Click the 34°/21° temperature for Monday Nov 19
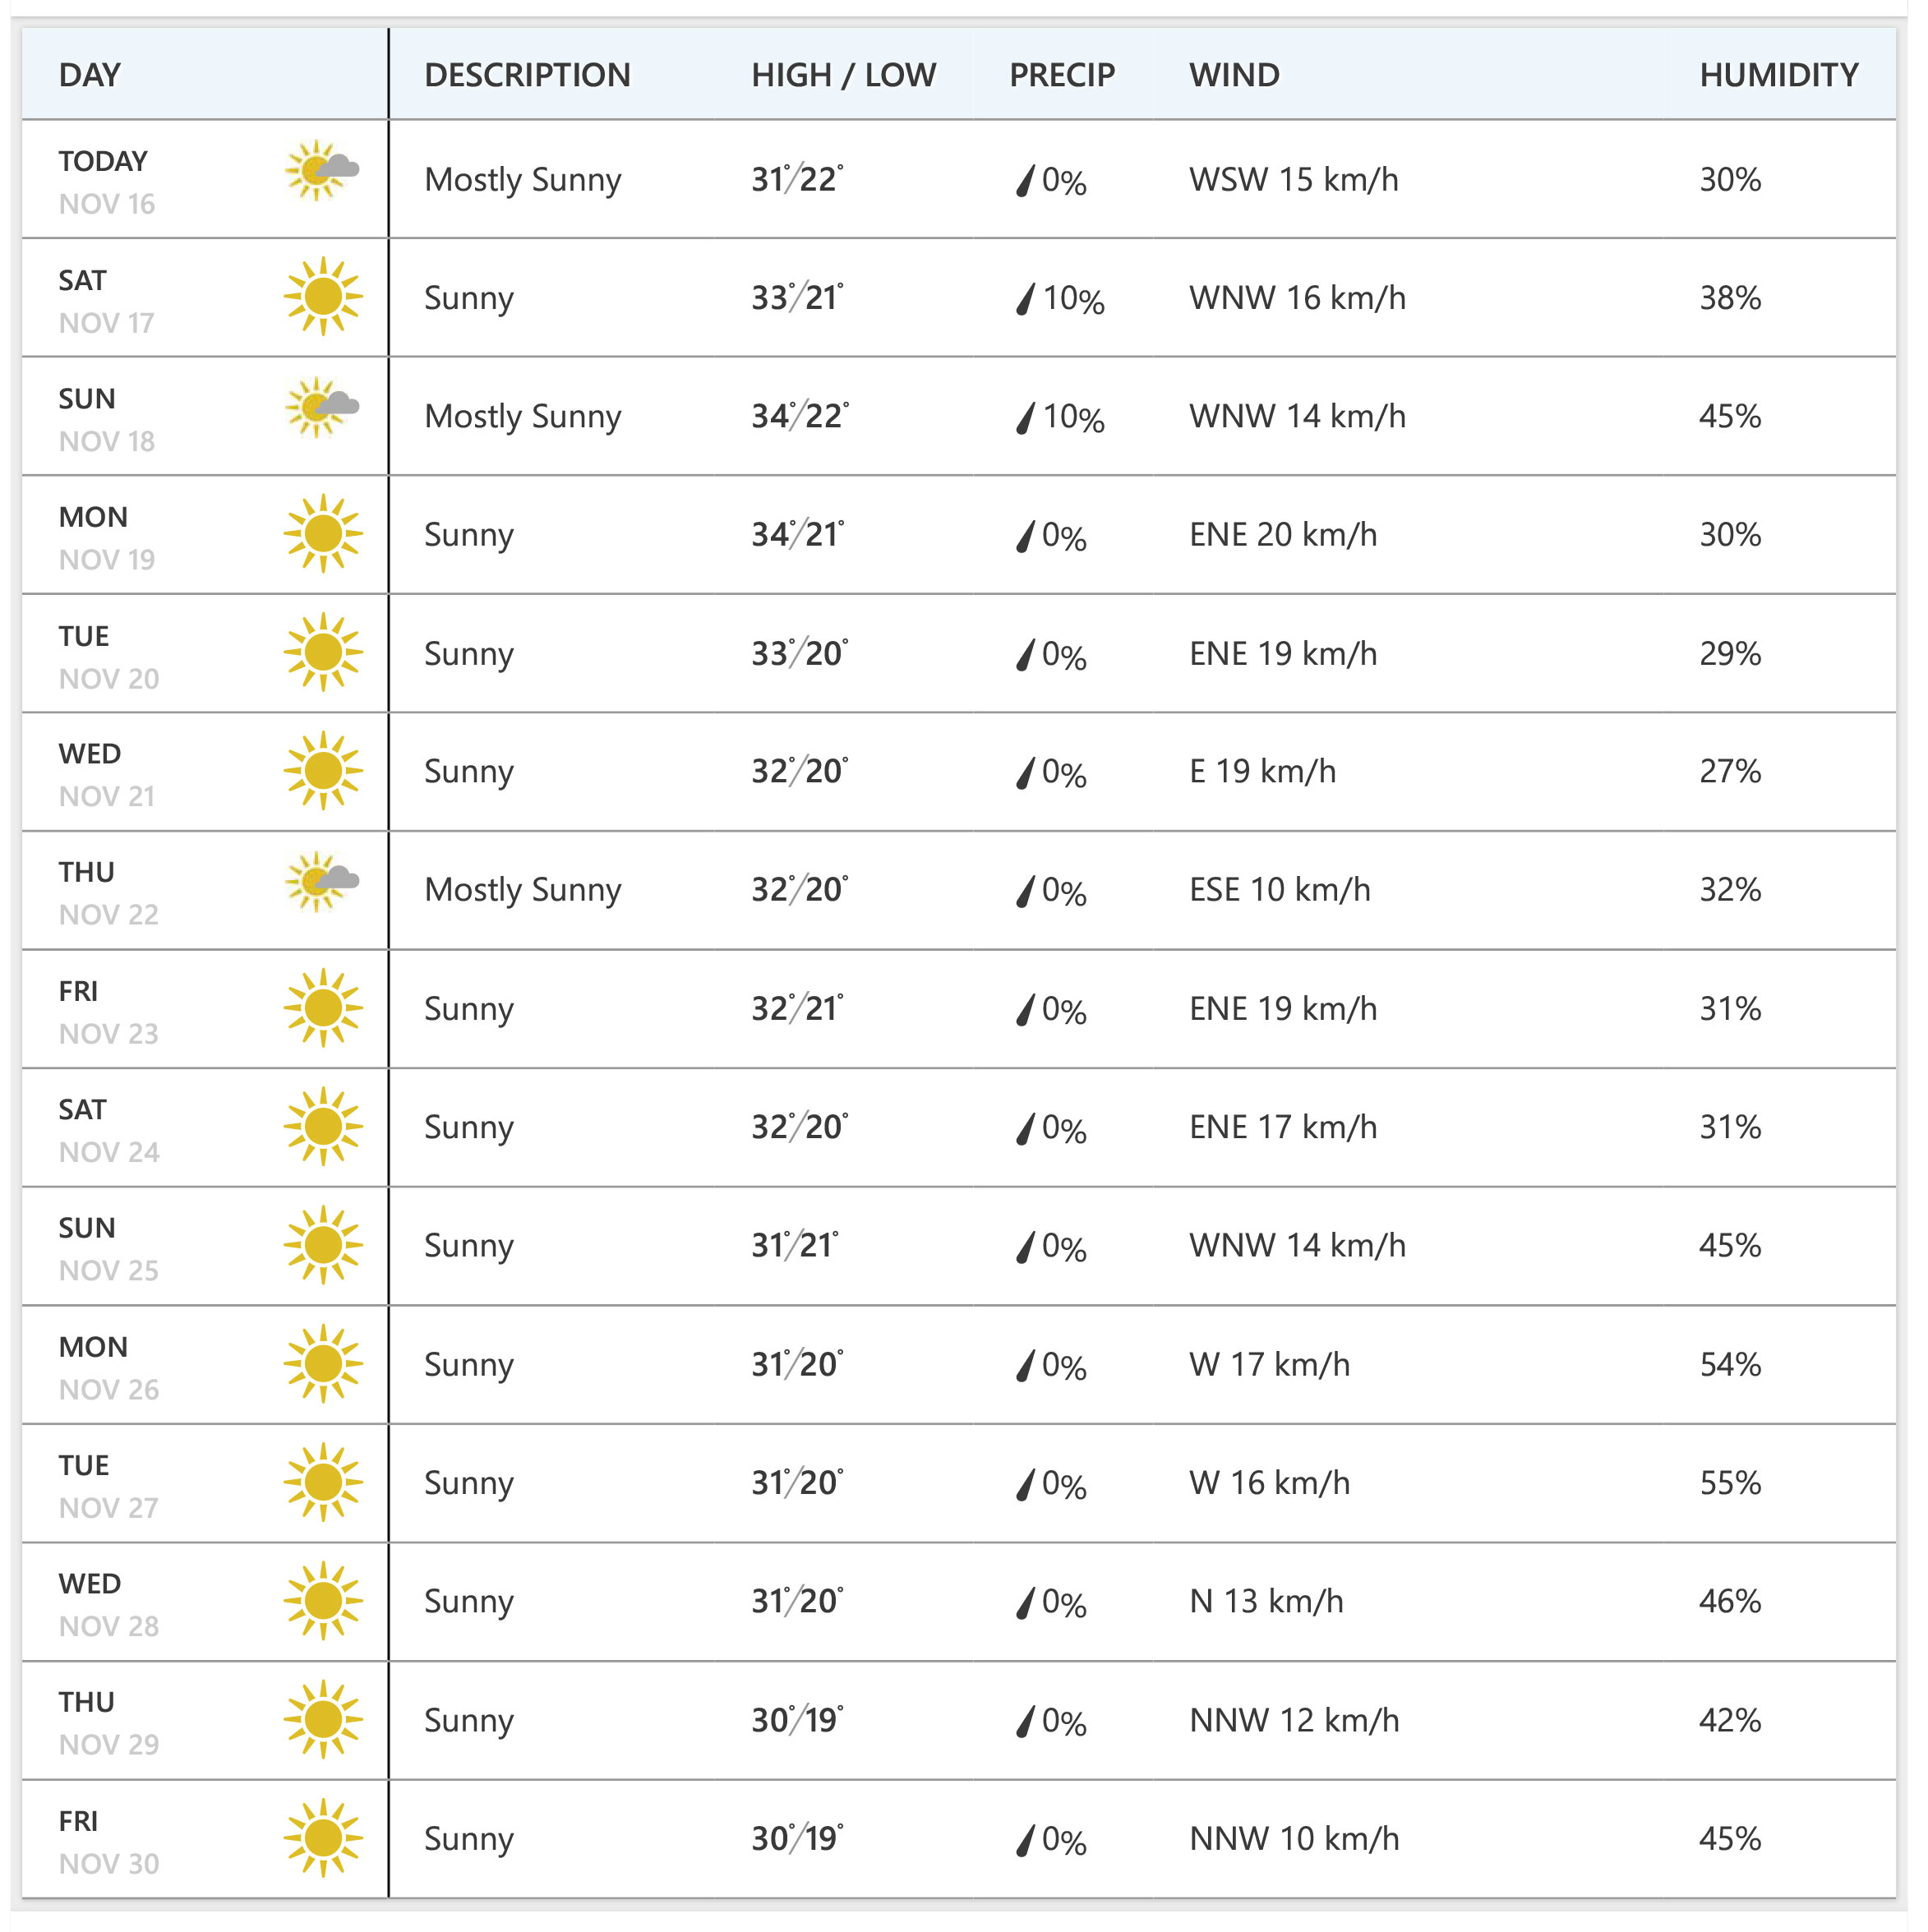 coord(797,534)
